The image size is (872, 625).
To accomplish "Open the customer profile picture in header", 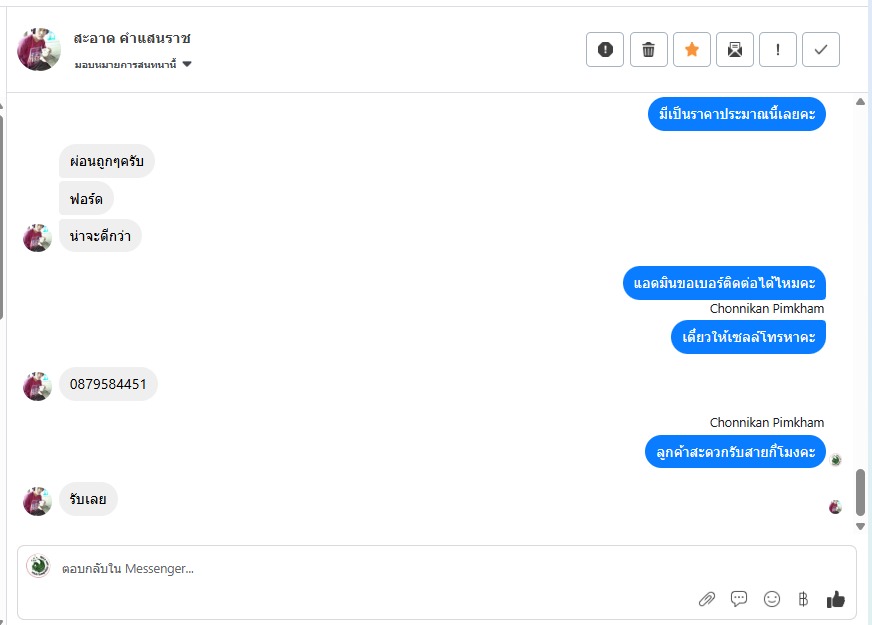I will click(x=39, y=49).
